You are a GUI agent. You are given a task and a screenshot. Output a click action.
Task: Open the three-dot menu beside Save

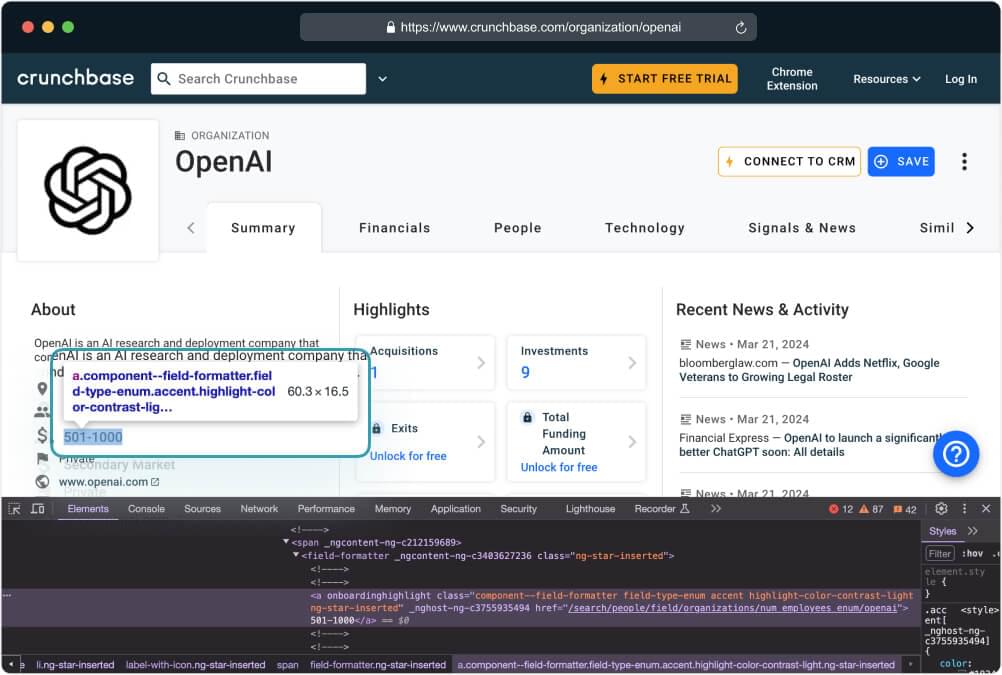point(964,162)
